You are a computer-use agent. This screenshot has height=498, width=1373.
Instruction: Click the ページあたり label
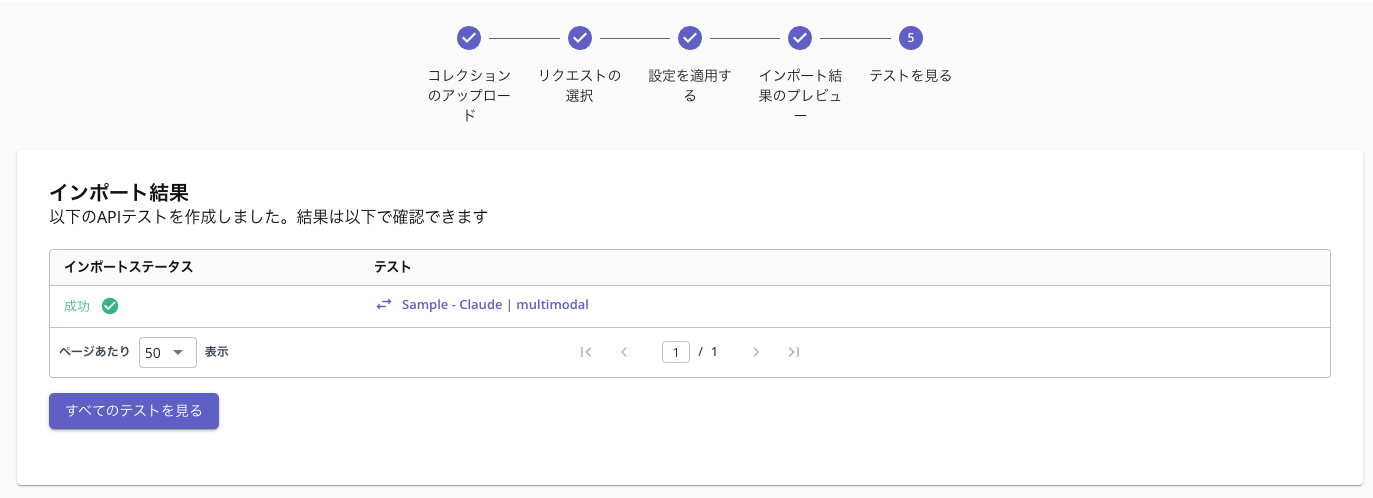point(95,352)
